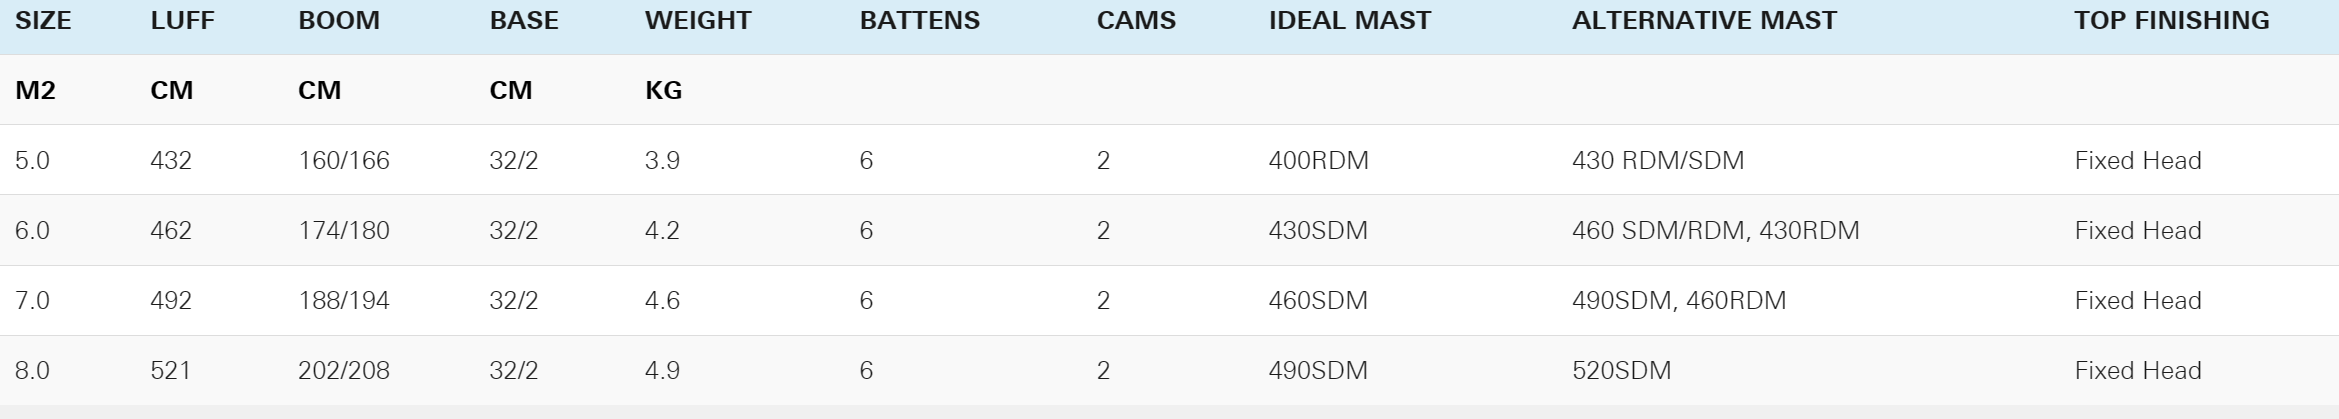
Task: Select the BOOM column header
Action: (x=339, y=20)
